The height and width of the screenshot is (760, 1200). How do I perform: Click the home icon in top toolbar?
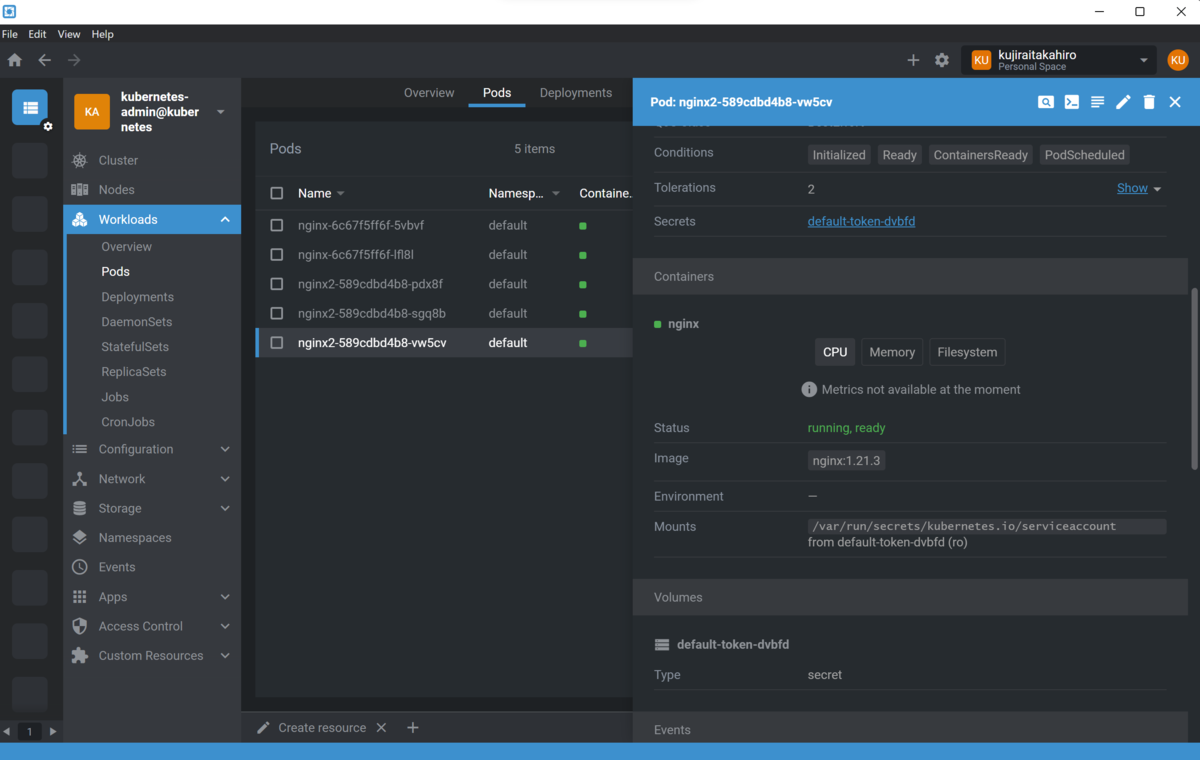15,60
